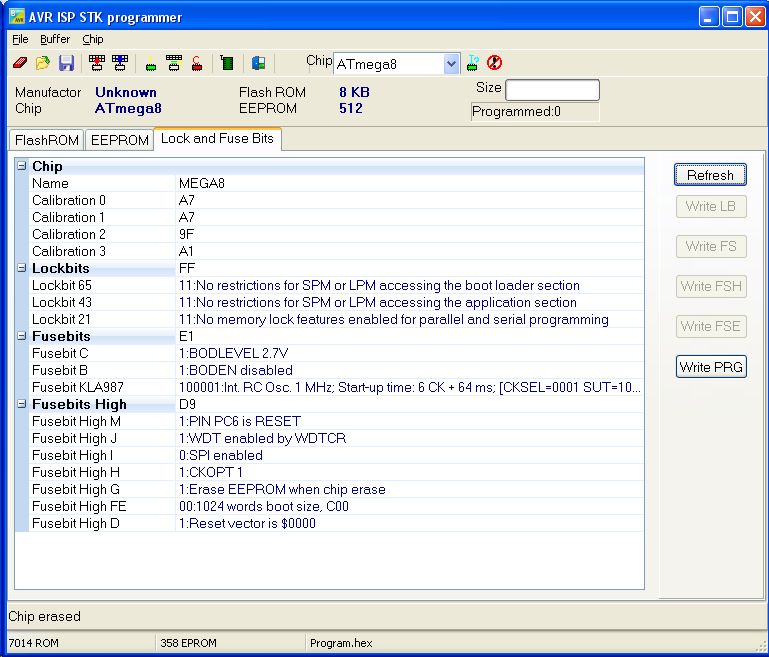This screenshot has height=657, width=769.
Task: Select Fusebit KLA987 oscillator setting row
Action: (336, 387)
